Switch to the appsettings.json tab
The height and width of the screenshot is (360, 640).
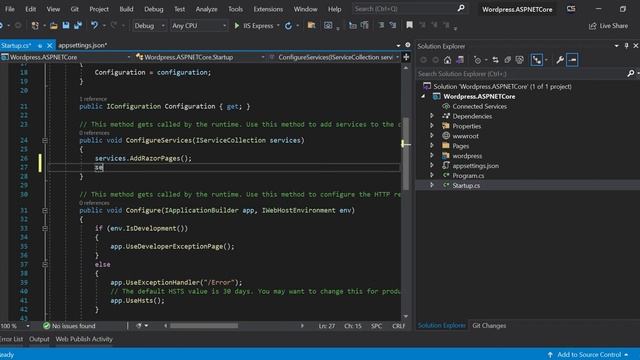(x=82, y=45)
